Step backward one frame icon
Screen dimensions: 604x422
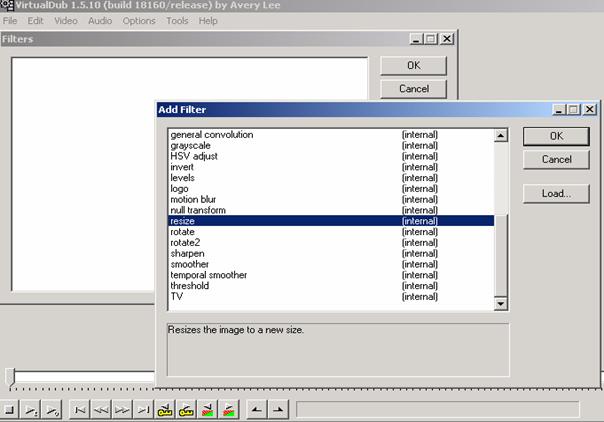(101, 409)
